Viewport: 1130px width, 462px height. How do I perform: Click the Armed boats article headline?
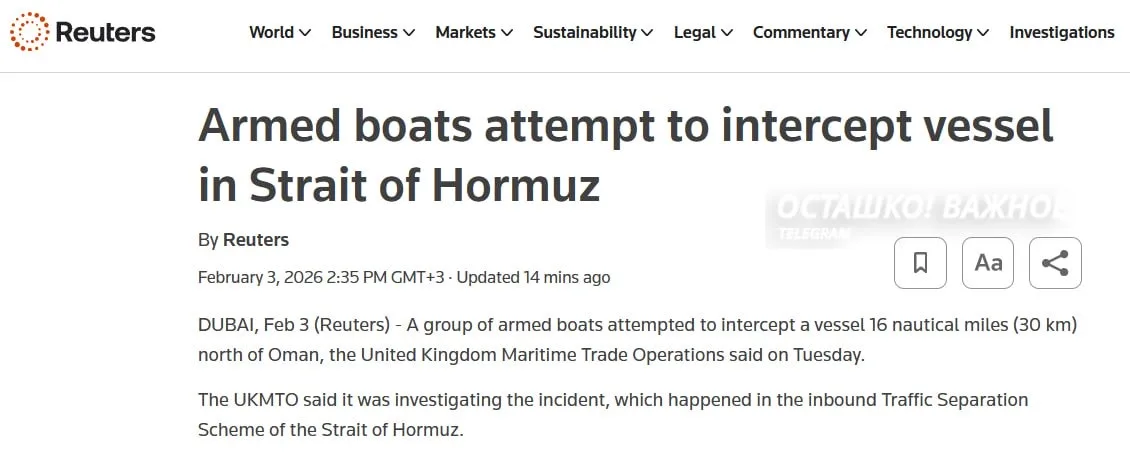[625, 155]
